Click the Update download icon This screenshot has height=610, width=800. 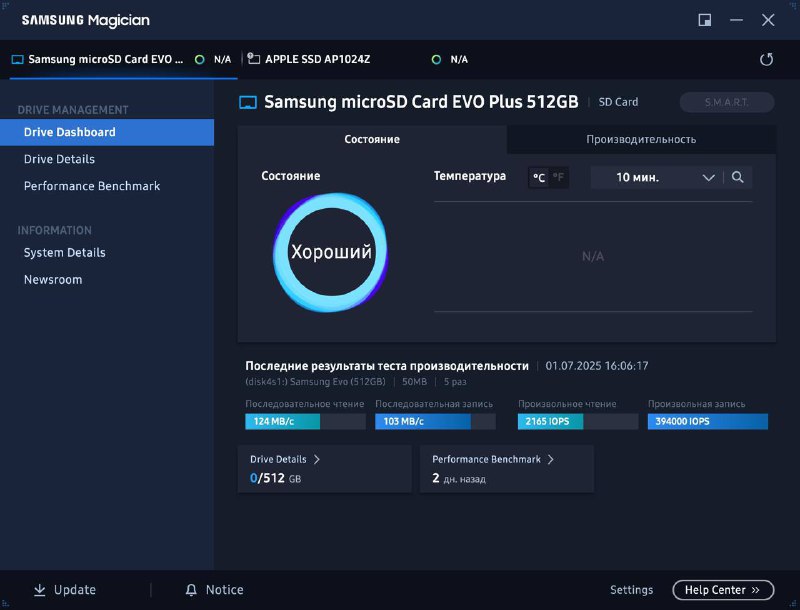pos(39,590)
